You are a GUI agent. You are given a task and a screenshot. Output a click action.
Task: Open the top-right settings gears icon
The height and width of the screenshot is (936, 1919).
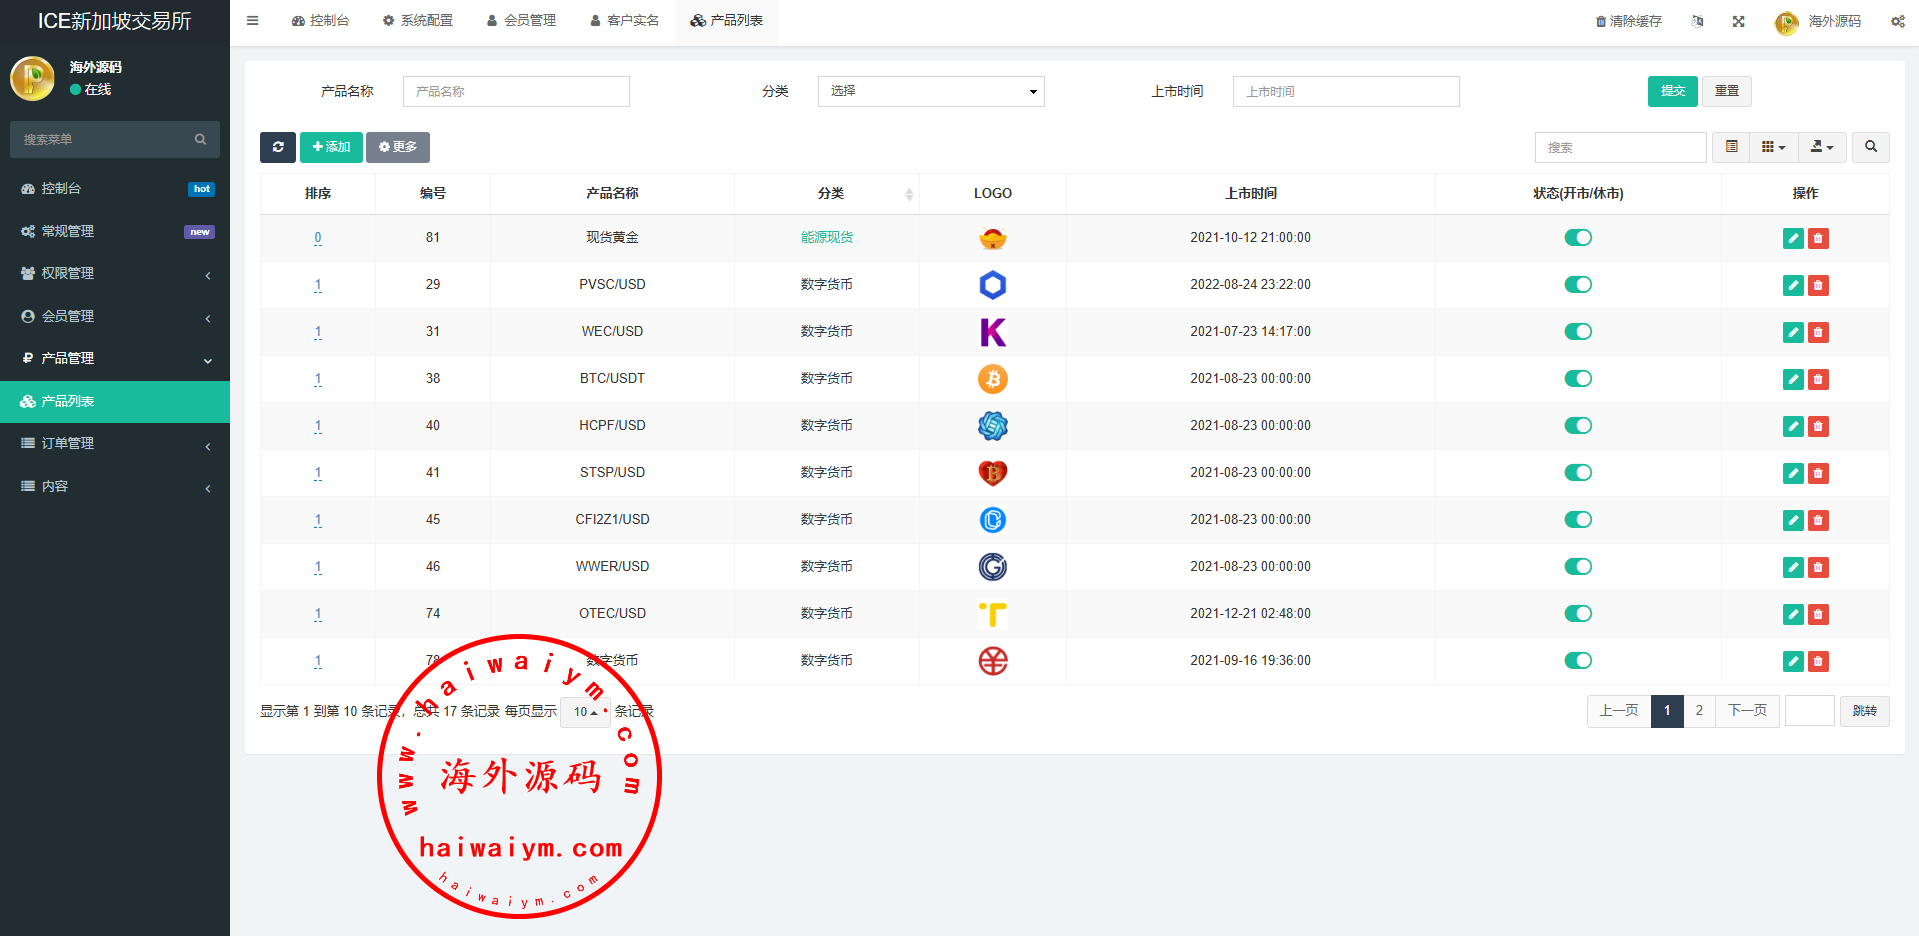pos(1897,21)
